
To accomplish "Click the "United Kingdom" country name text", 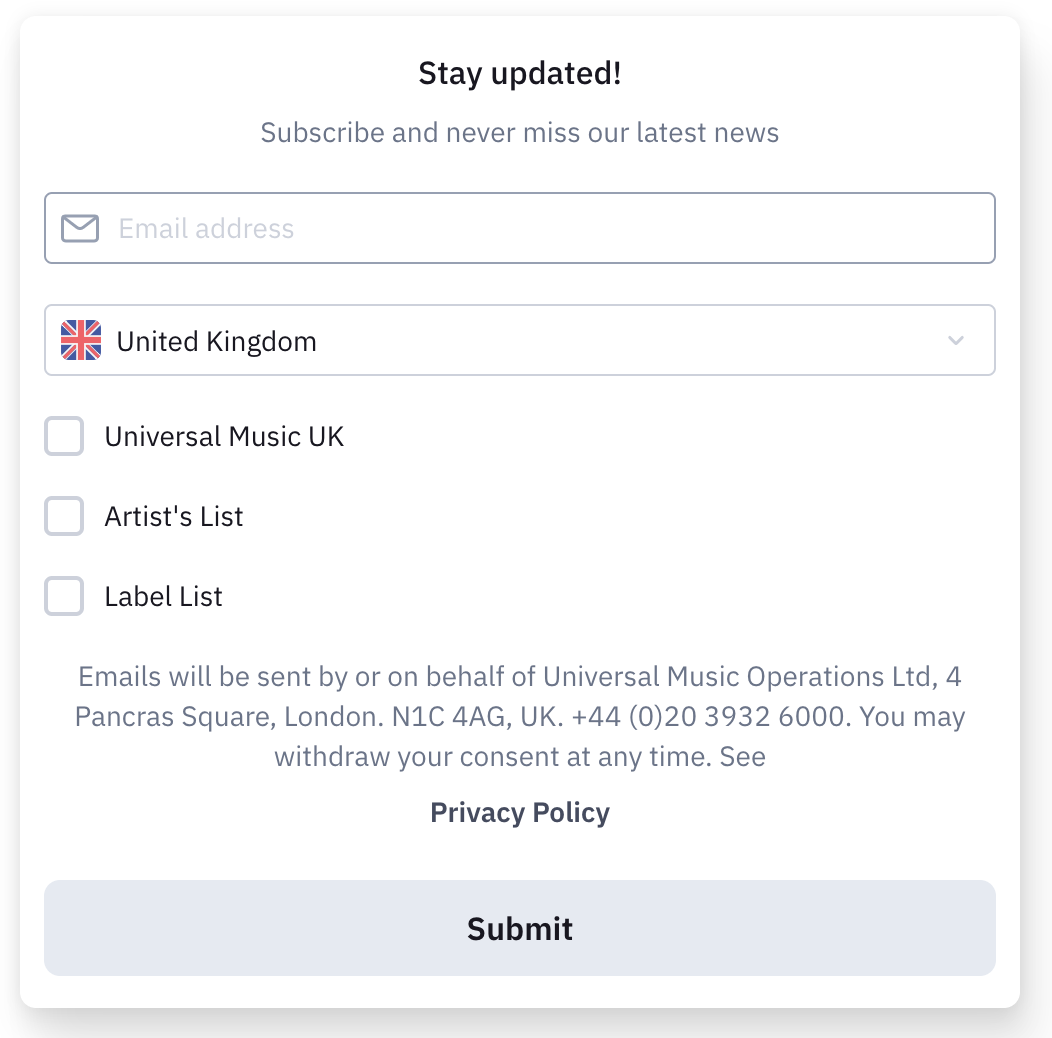I will (x=216, y=342).
